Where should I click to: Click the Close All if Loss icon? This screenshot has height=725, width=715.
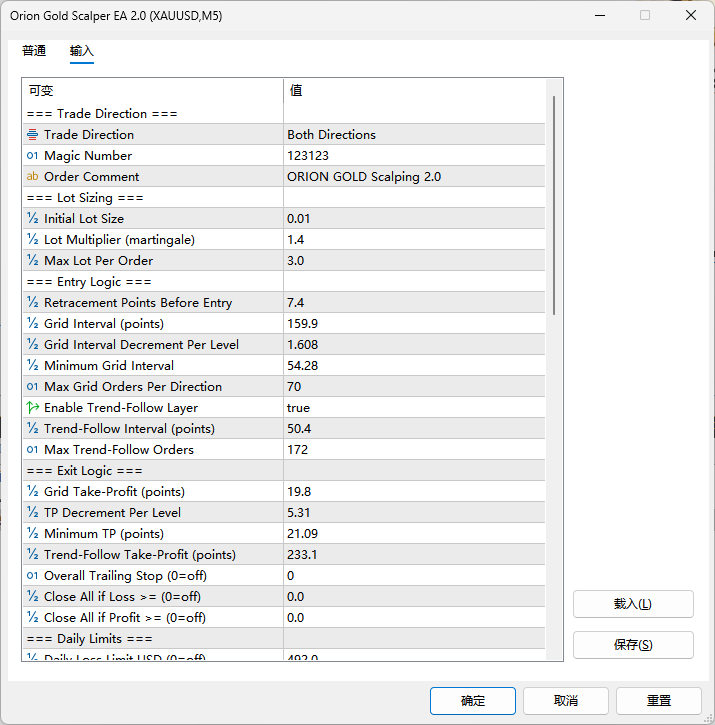32,597
